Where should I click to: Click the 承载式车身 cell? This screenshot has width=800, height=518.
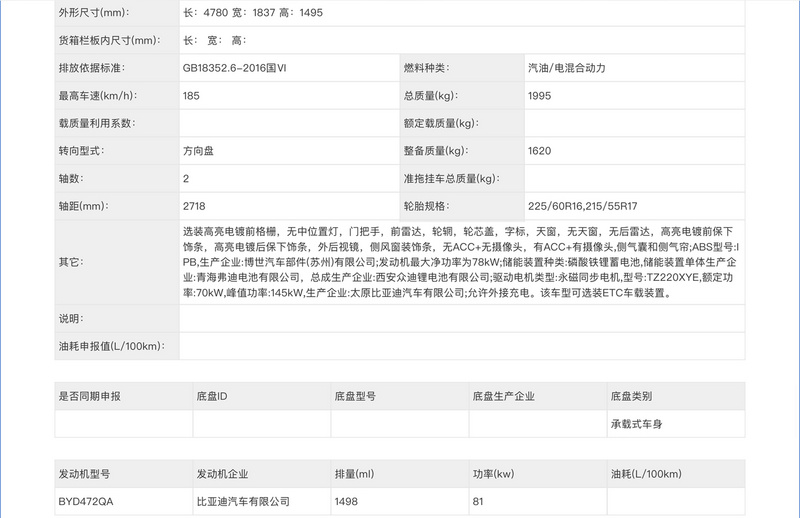pyautogui.click(x=637, y=424)
